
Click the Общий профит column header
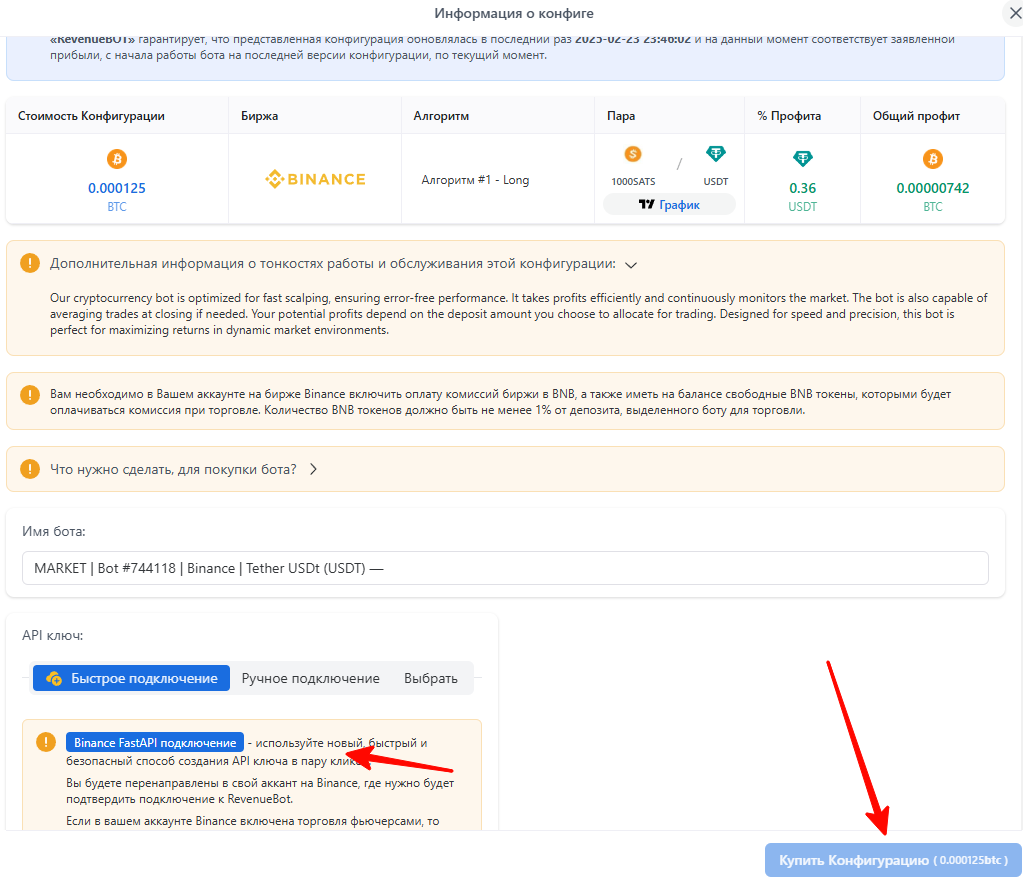click(x=917, y=116)
